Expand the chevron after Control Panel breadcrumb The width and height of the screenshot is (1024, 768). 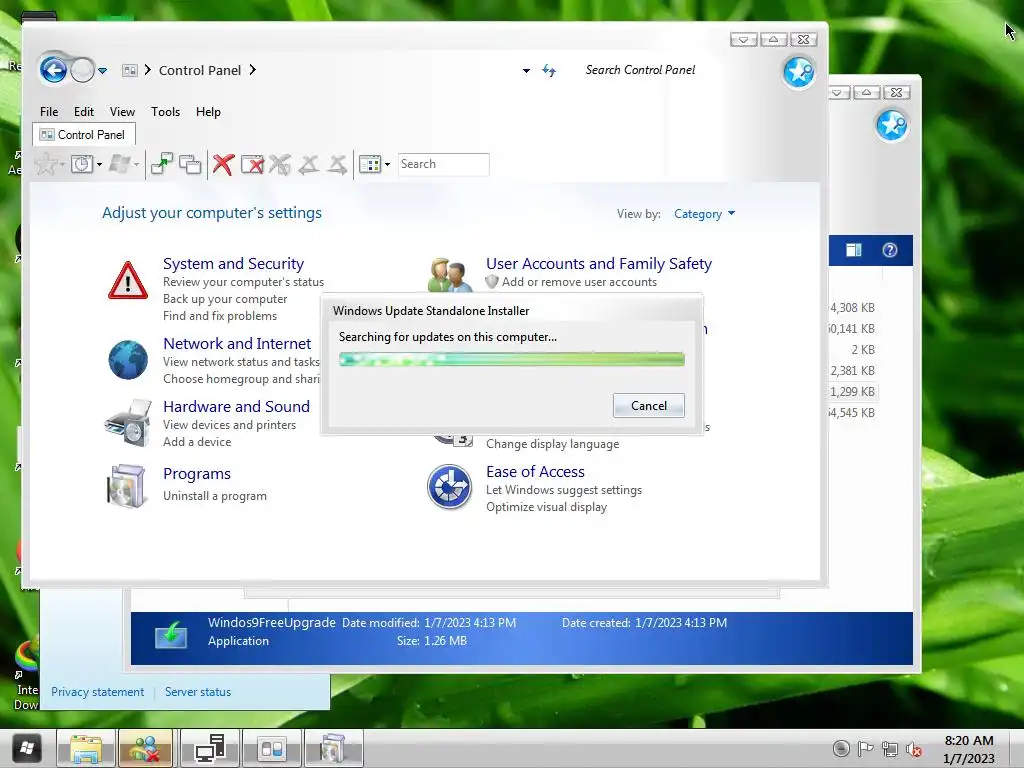[x=253, y=70]
